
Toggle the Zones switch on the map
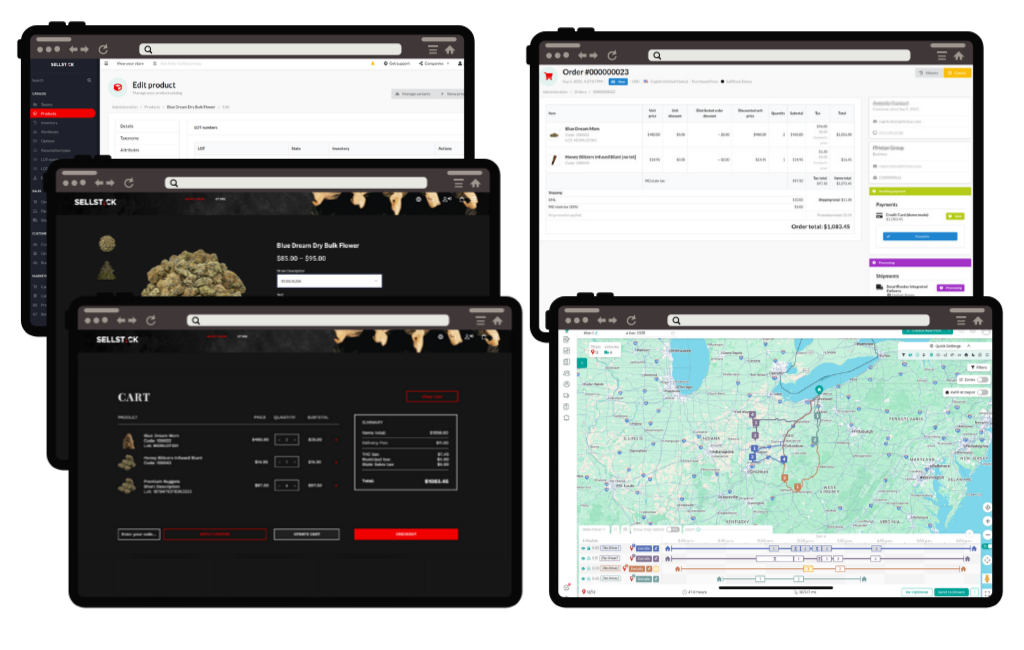pyautogui.click(x=982, y=380)
